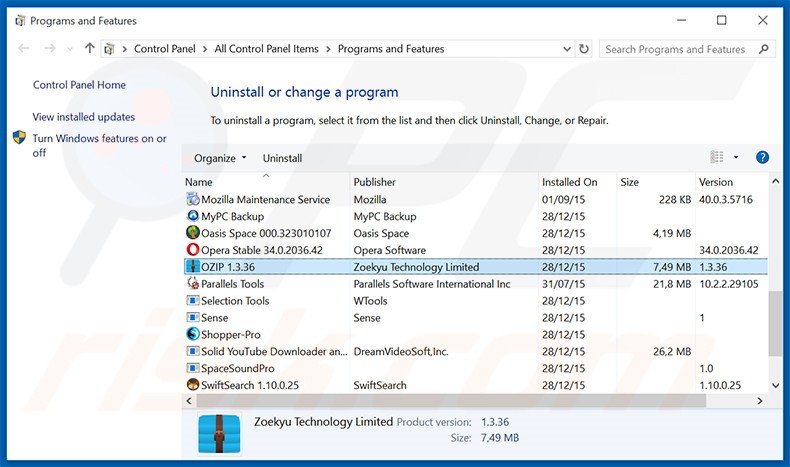
Task: Select the Shopper-Pro entry name
Action: point(231,335)
